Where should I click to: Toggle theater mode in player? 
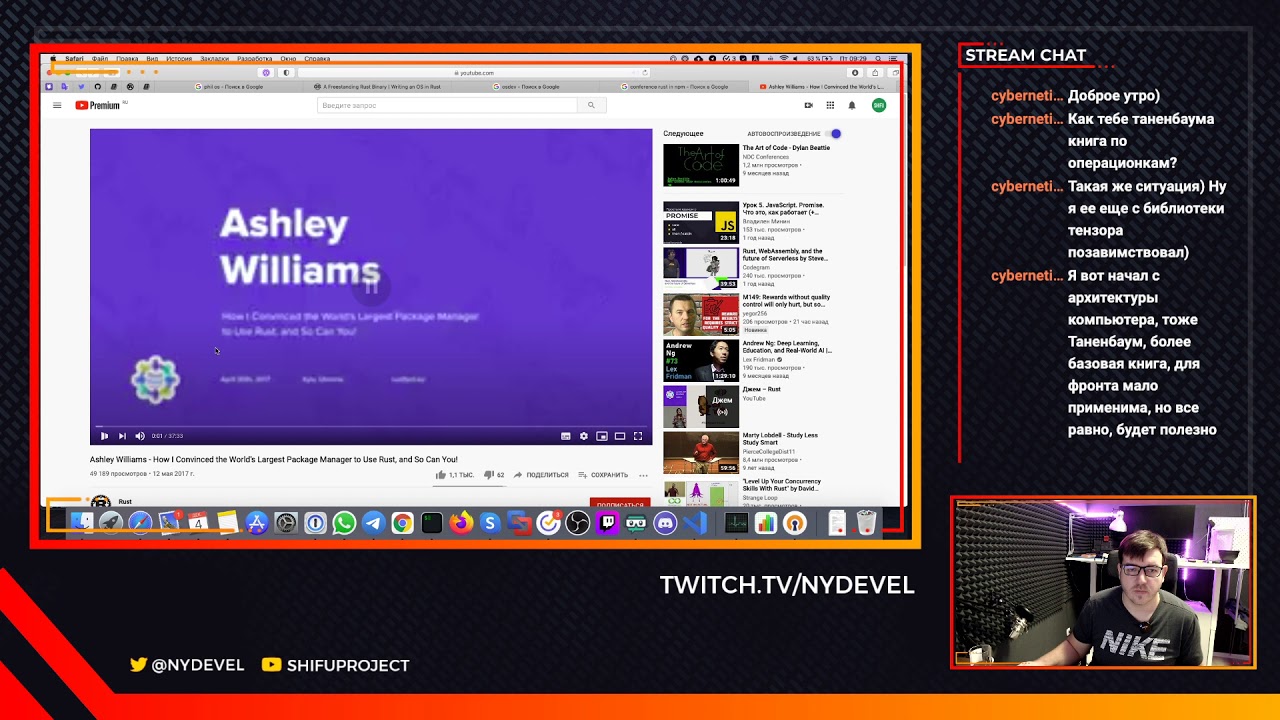[620, 436]
